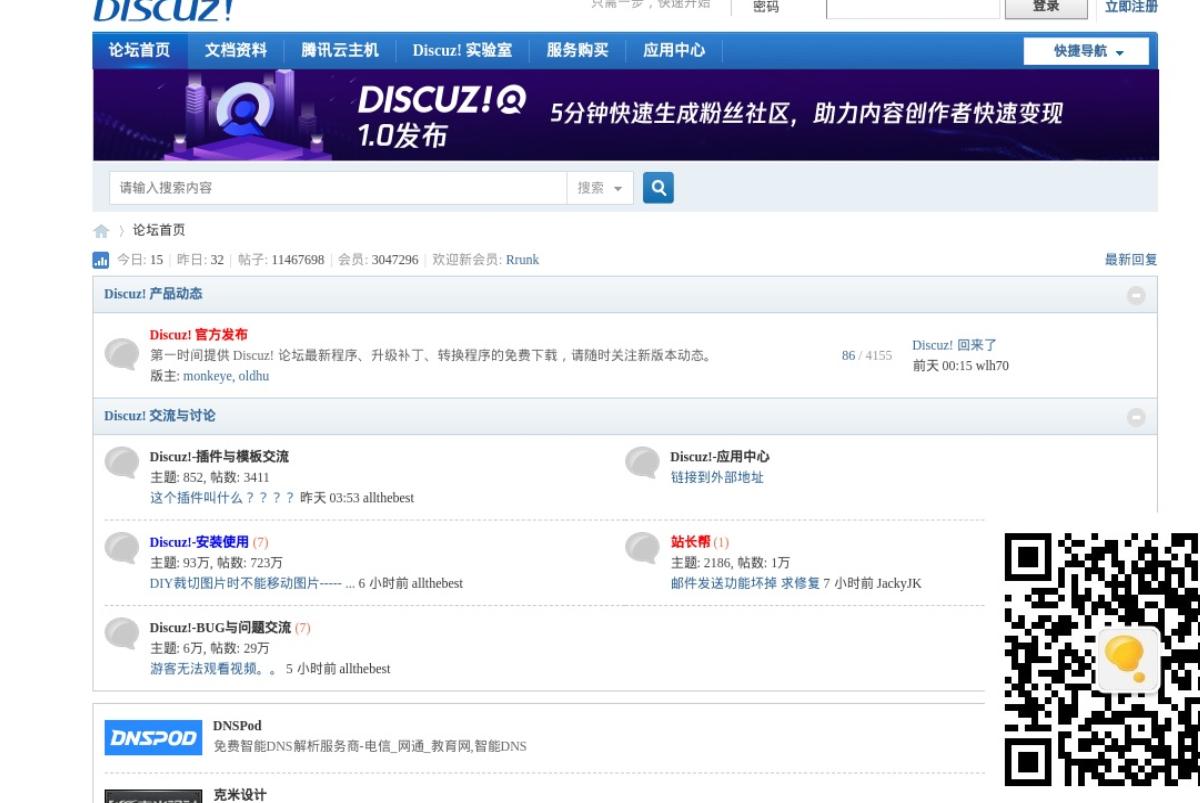Open the Discuz! 实验室 nav tab

(x=462, y=50)
